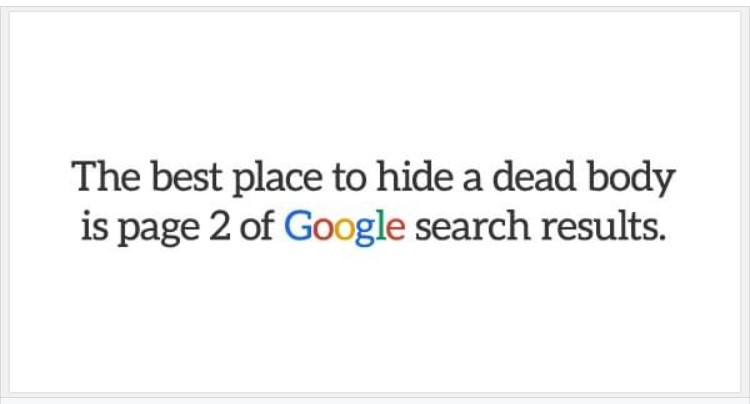The image size is (750, 404).
Task: Click the word "dead"
Action: (x=534, y=176)
